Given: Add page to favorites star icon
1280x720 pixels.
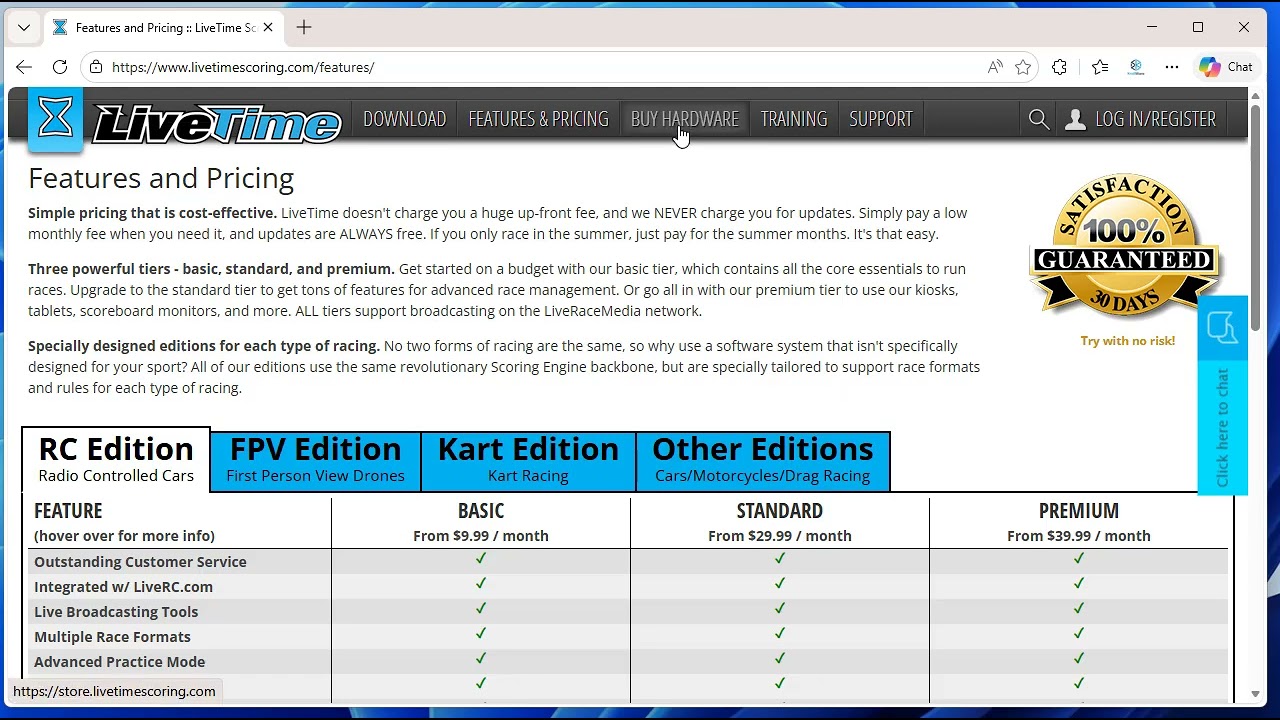Looking at the screenshot, I should (x=1023, y=67).
